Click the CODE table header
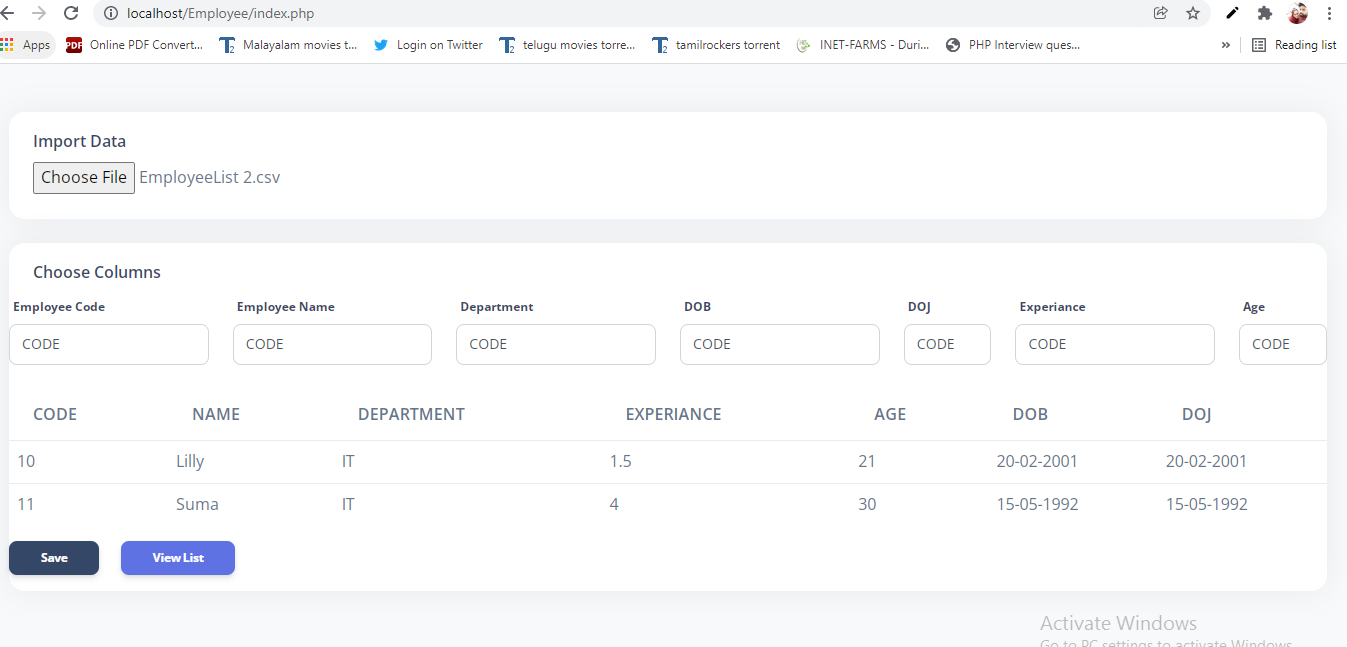 tap(55, 414)
